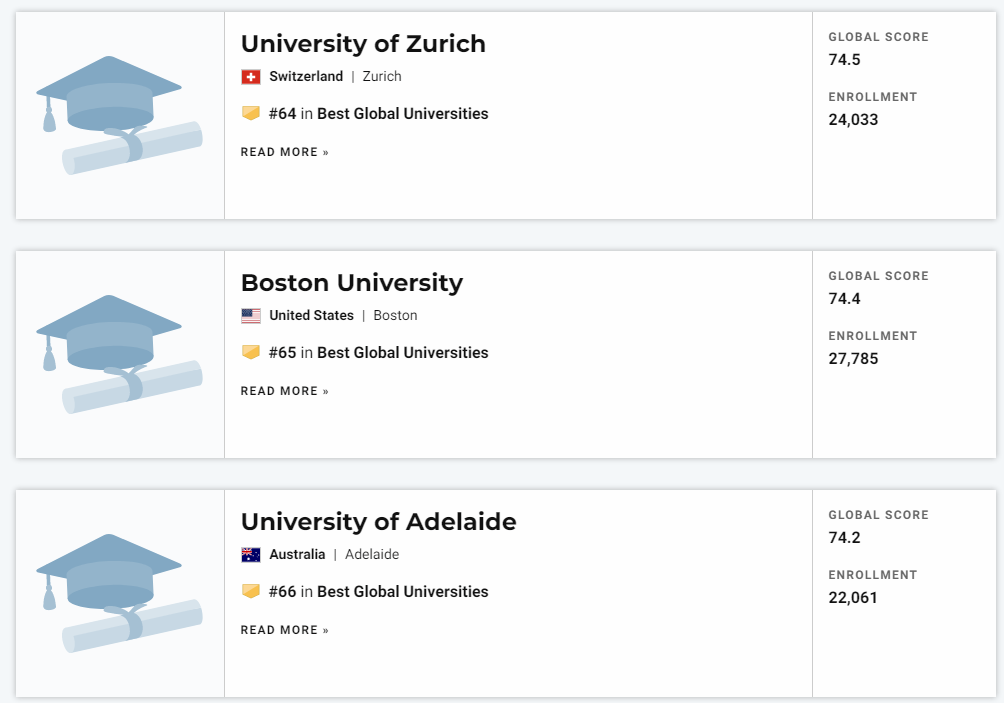Click Read More under University of Adelaide

click(284, 630)
